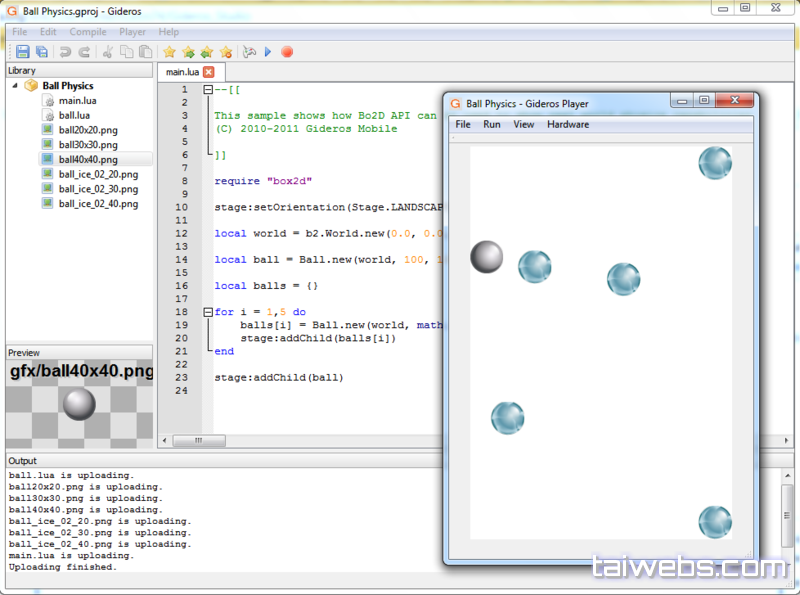Close the main.lua editor tab
This screenshot has width=800, height=595.
point(208,72)
